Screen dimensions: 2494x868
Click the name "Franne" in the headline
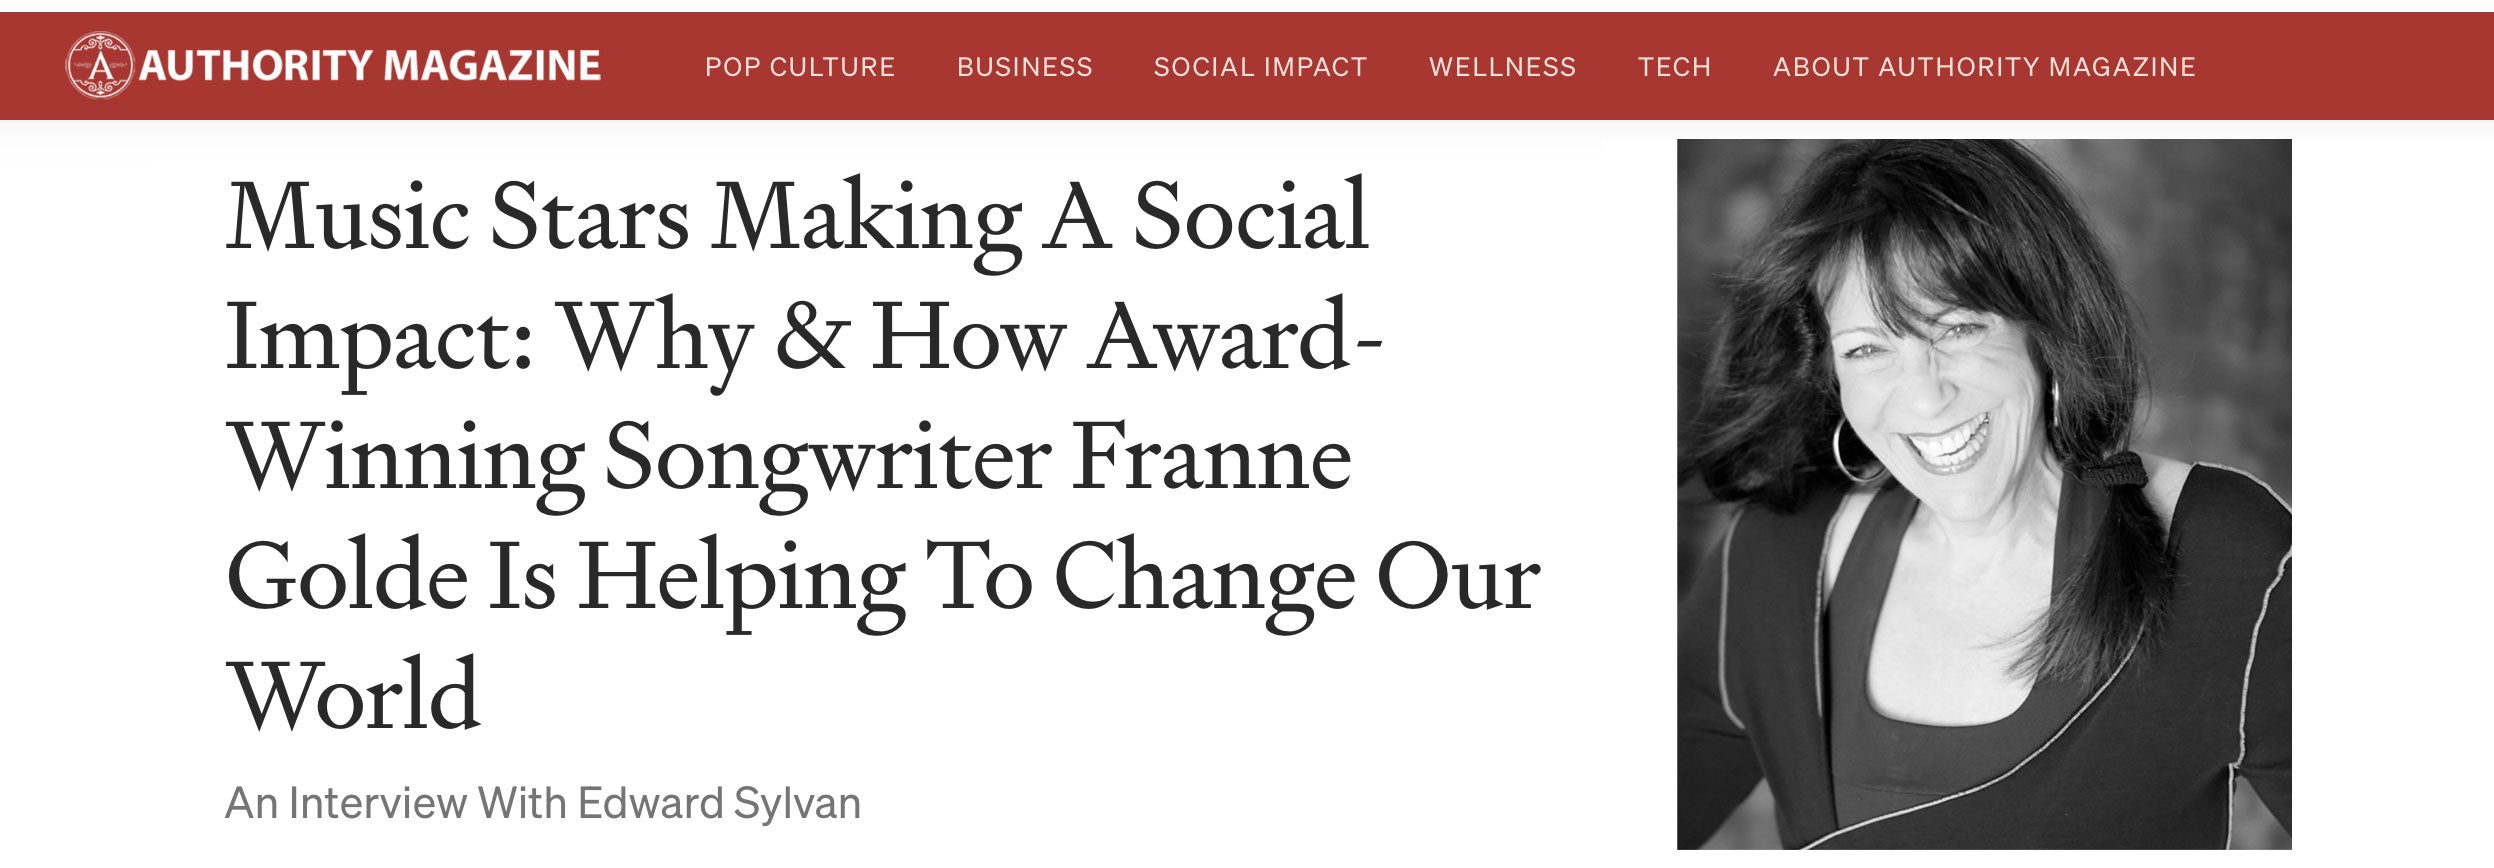[1211, 459]
